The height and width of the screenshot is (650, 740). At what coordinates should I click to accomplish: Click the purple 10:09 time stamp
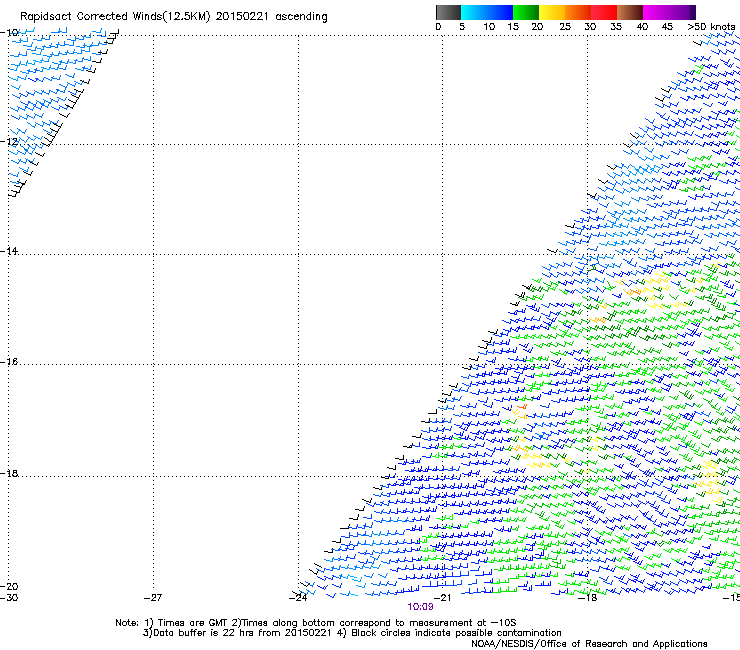click(420, 607)
